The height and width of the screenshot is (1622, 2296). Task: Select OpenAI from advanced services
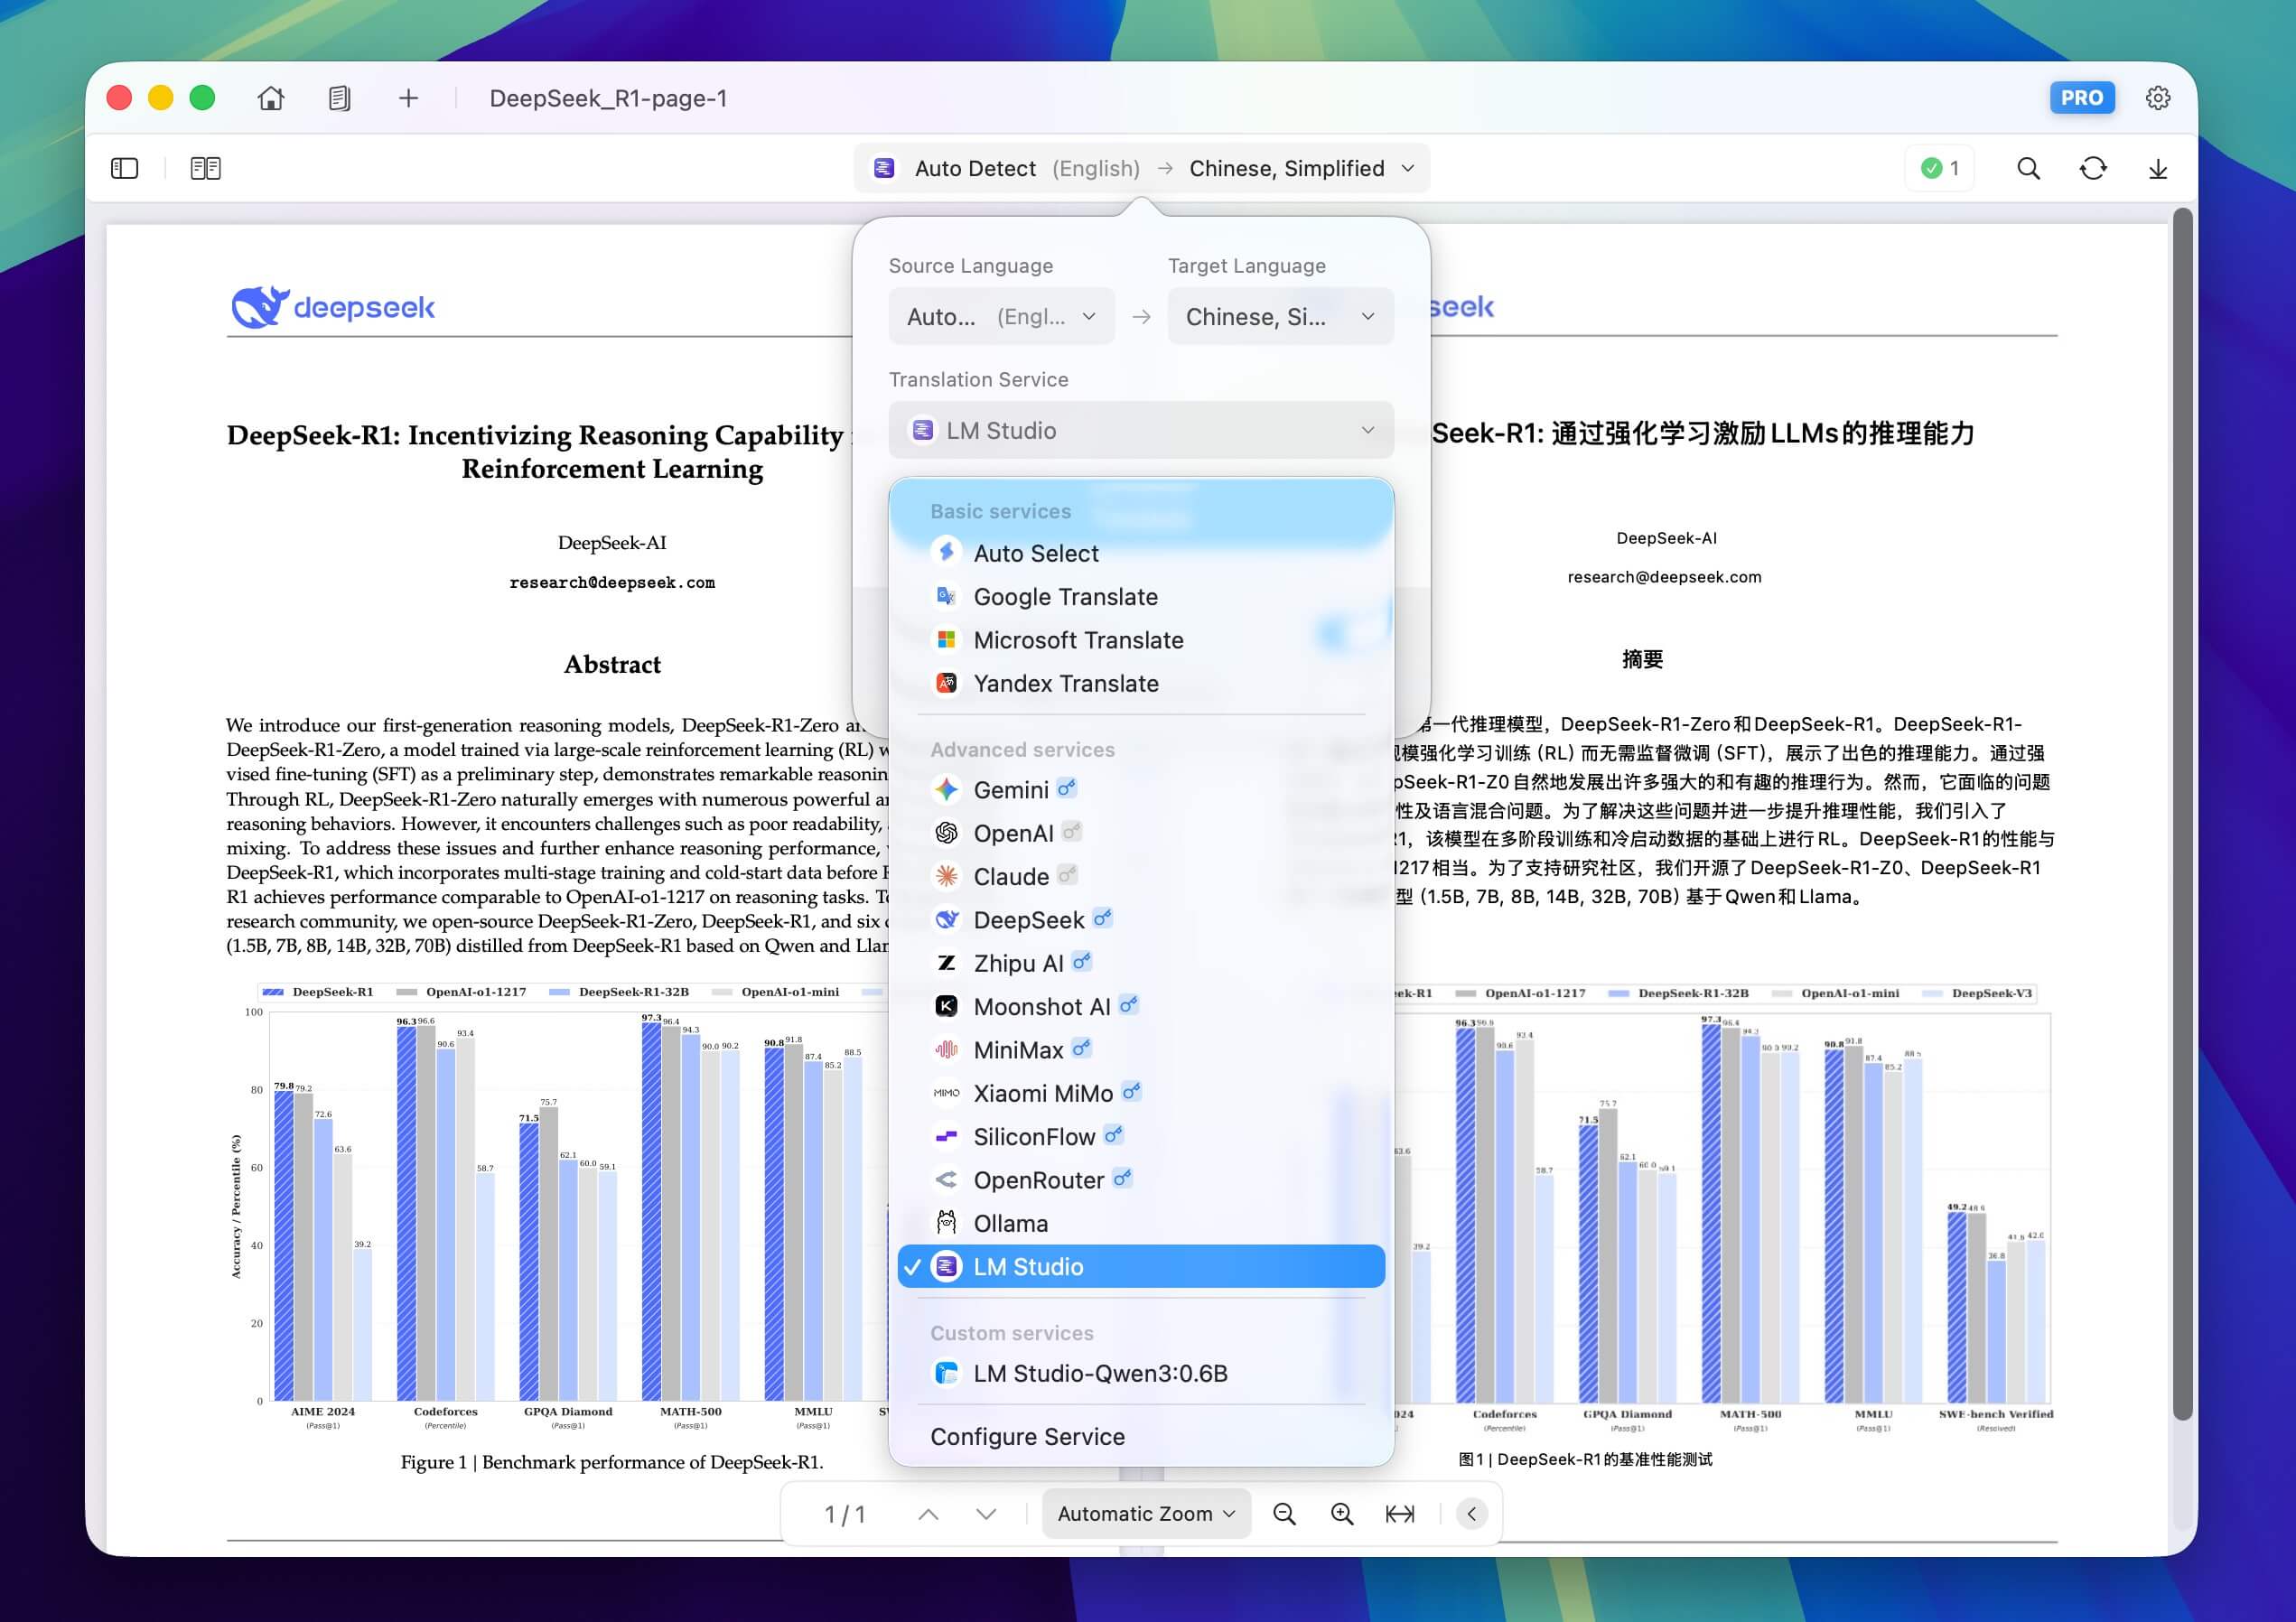coord(1141,834)
